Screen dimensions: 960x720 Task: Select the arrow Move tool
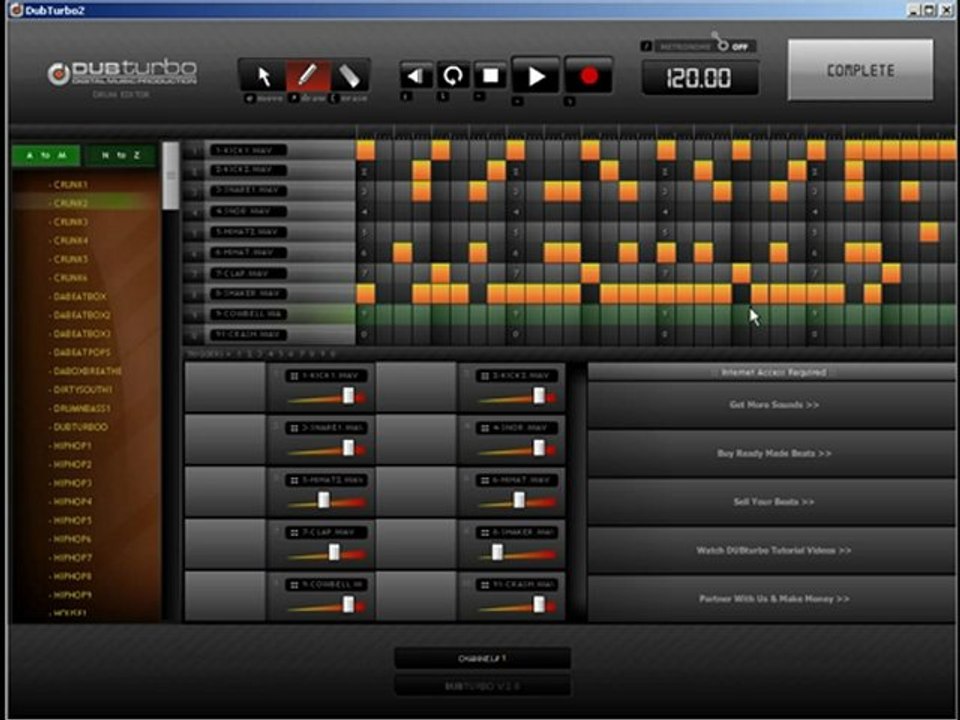coord(263,77)
